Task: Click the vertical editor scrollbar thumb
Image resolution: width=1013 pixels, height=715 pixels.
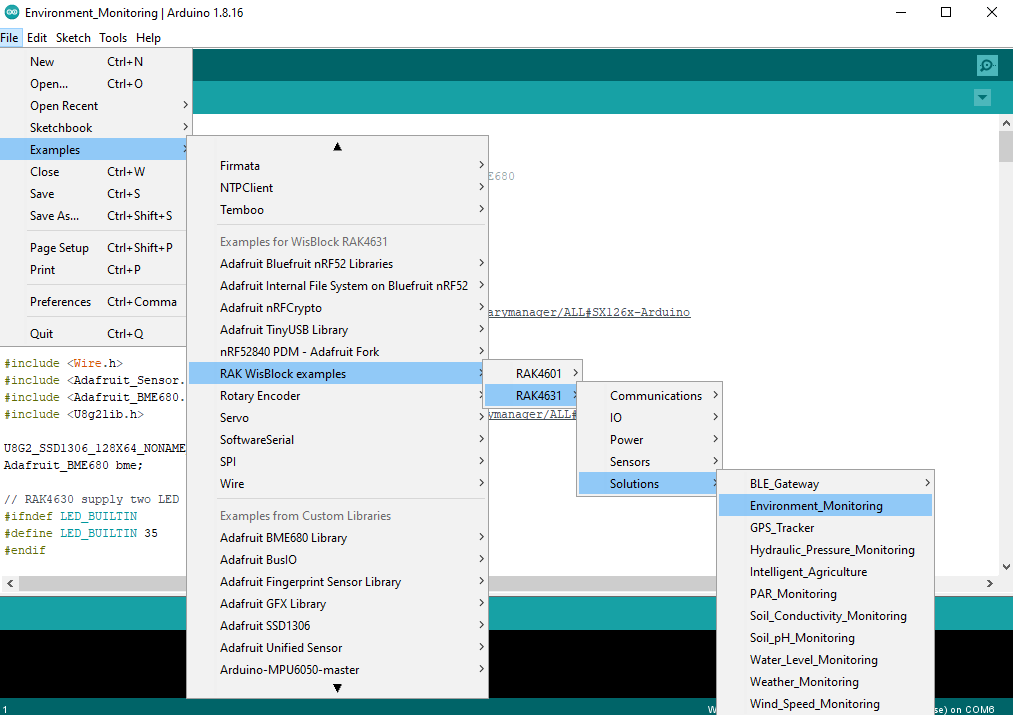Action: pyautogui.click(x=1005, y=146)
